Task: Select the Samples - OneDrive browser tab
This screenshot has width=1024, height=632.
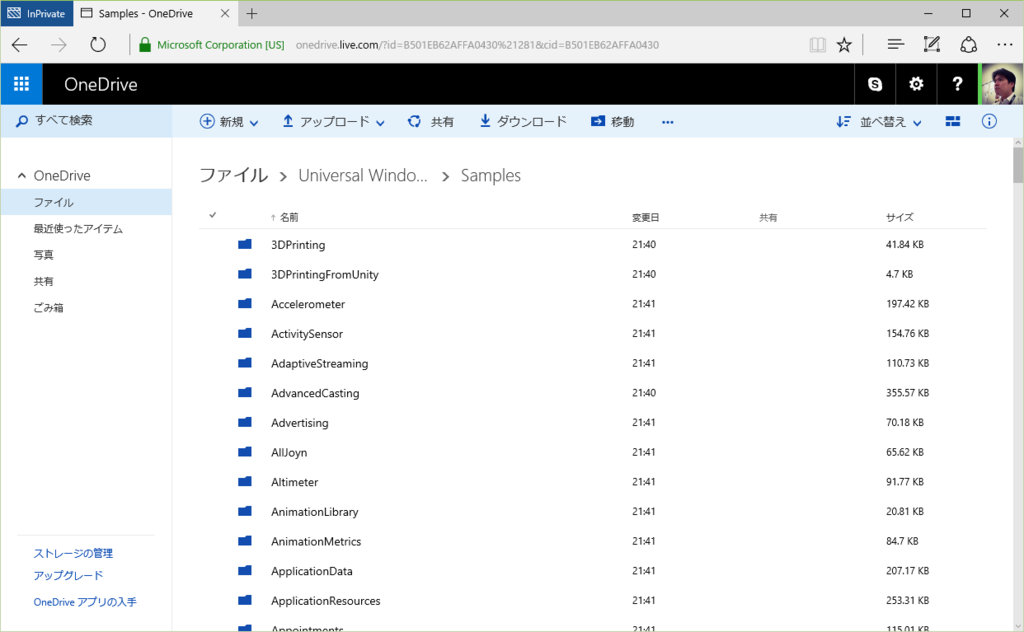Action: [155, 13]
